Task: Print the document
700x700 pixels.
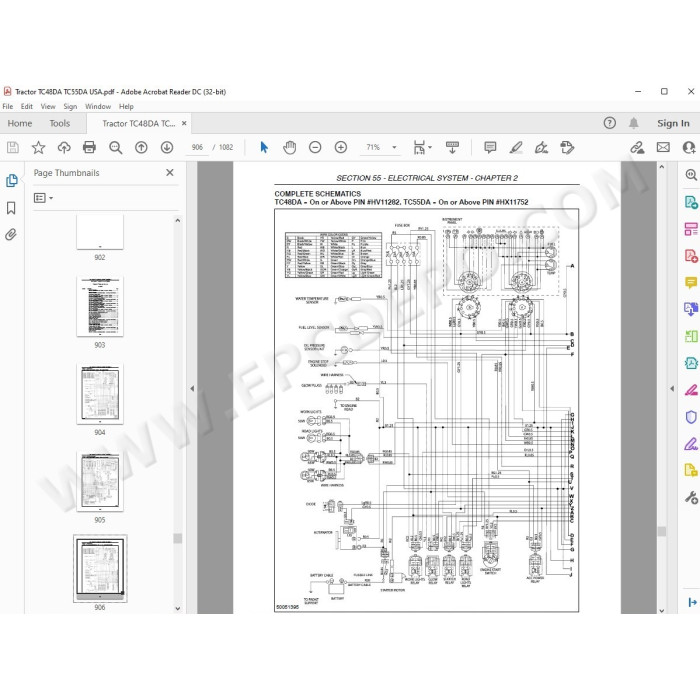Action: tap(89, 147)
